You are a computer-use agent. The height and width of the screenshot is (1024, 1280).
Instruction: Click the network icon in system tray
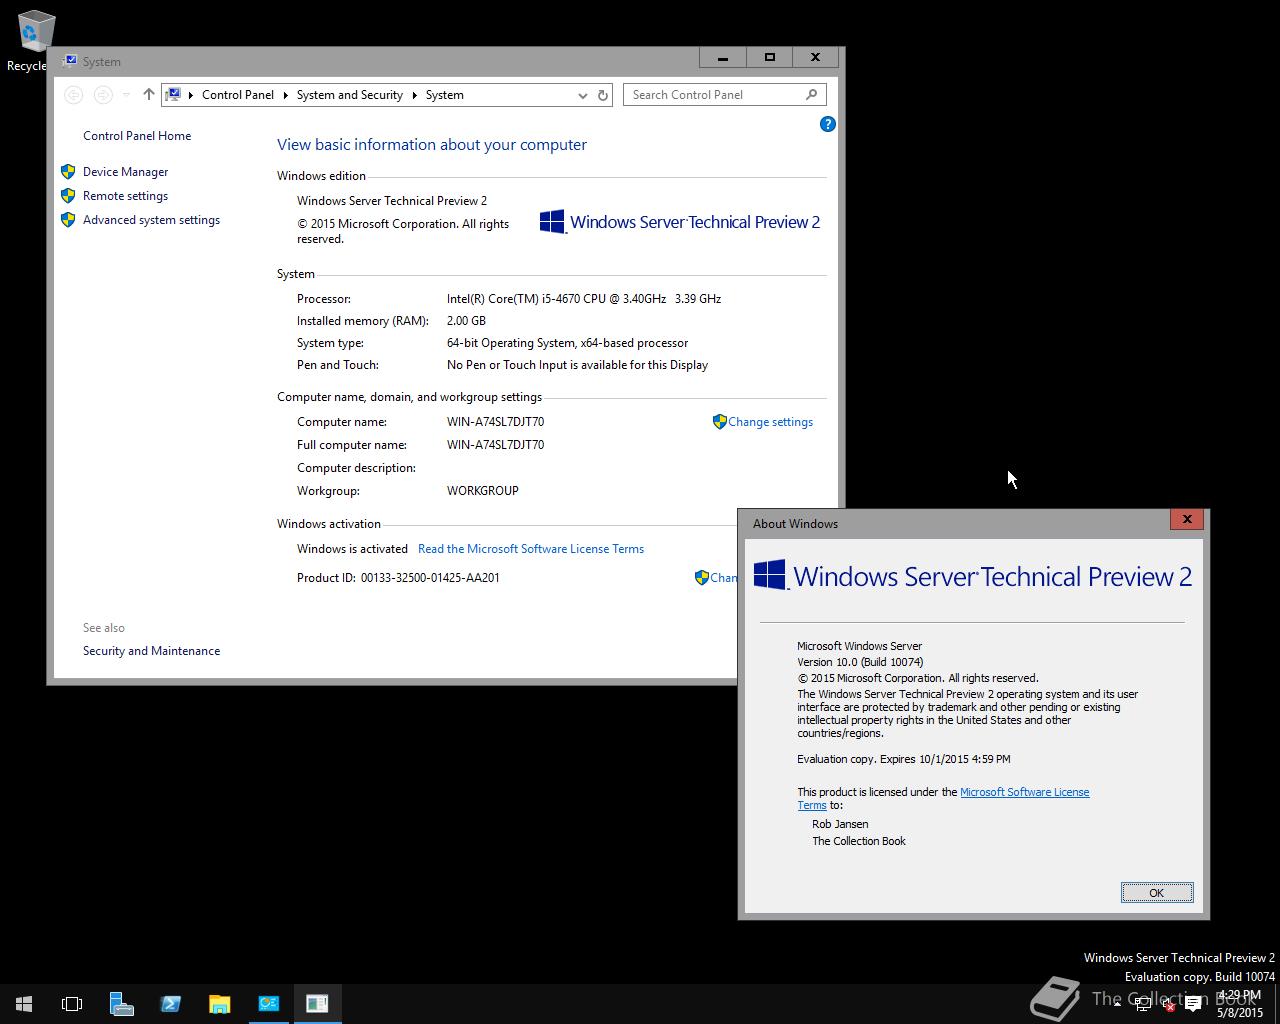coord(1143,1005)
